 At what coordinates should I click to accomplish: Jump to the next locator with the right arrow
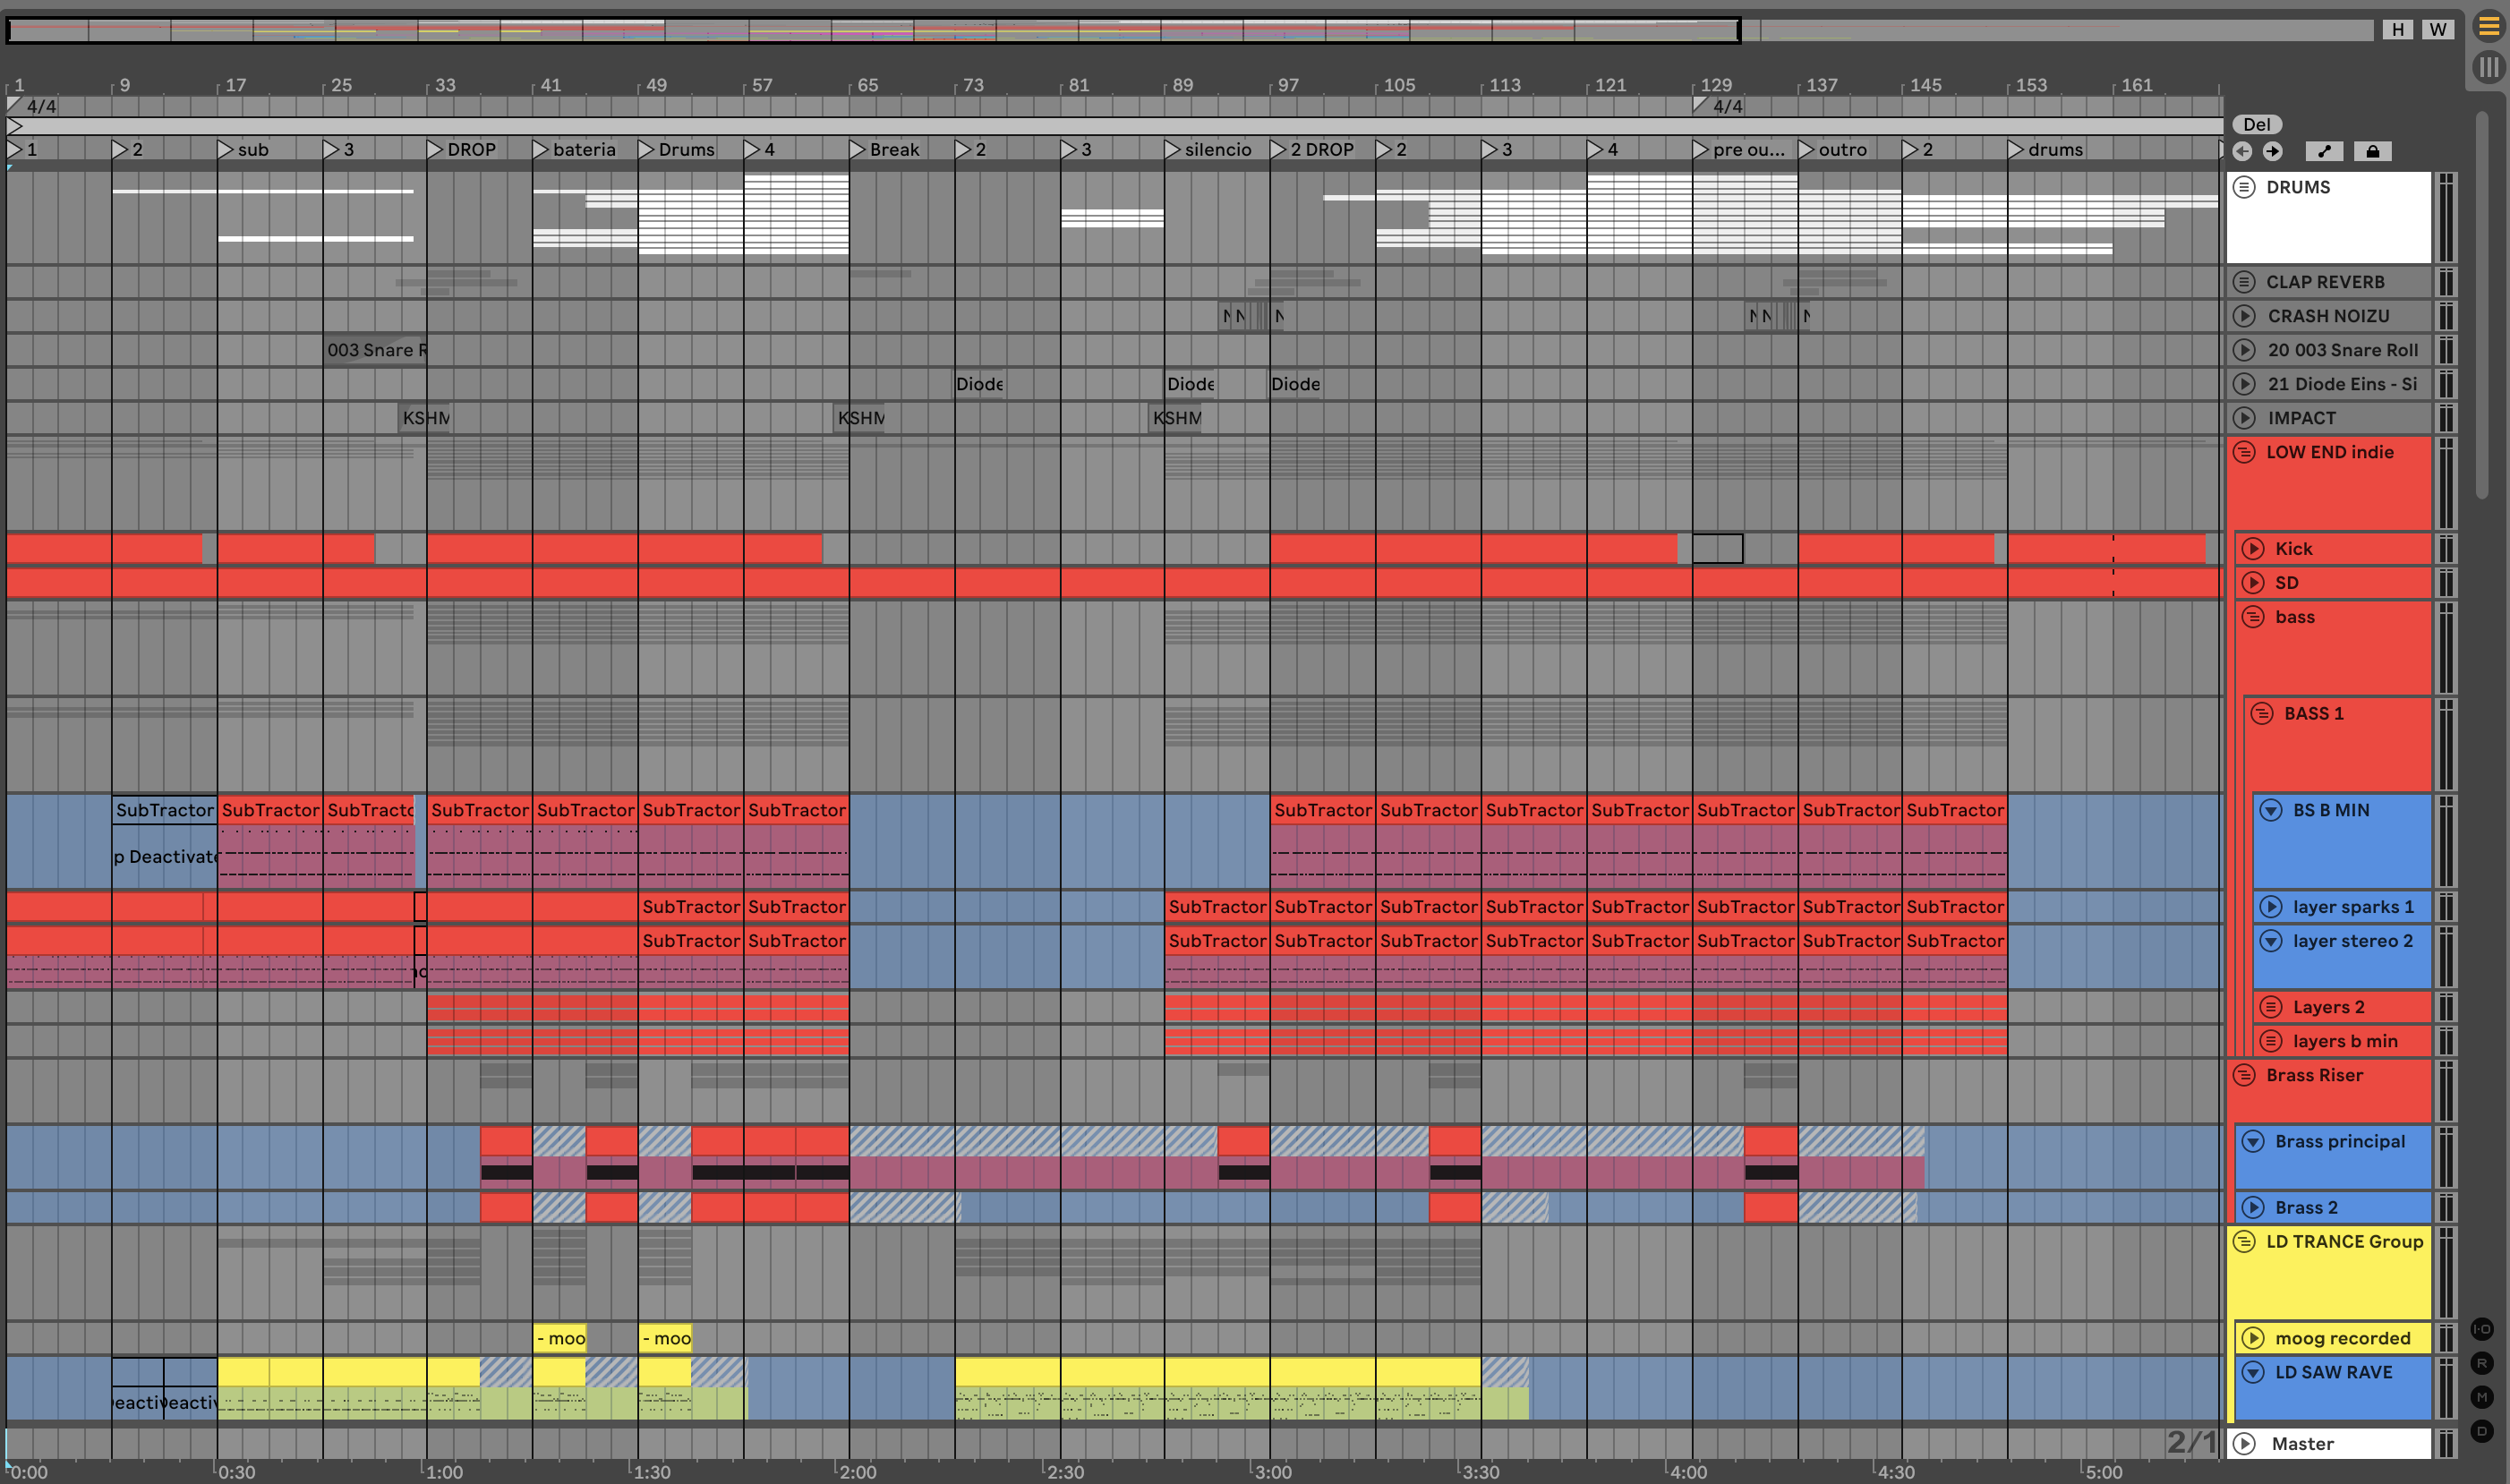pyautogui.click(x=2273, y=152)
